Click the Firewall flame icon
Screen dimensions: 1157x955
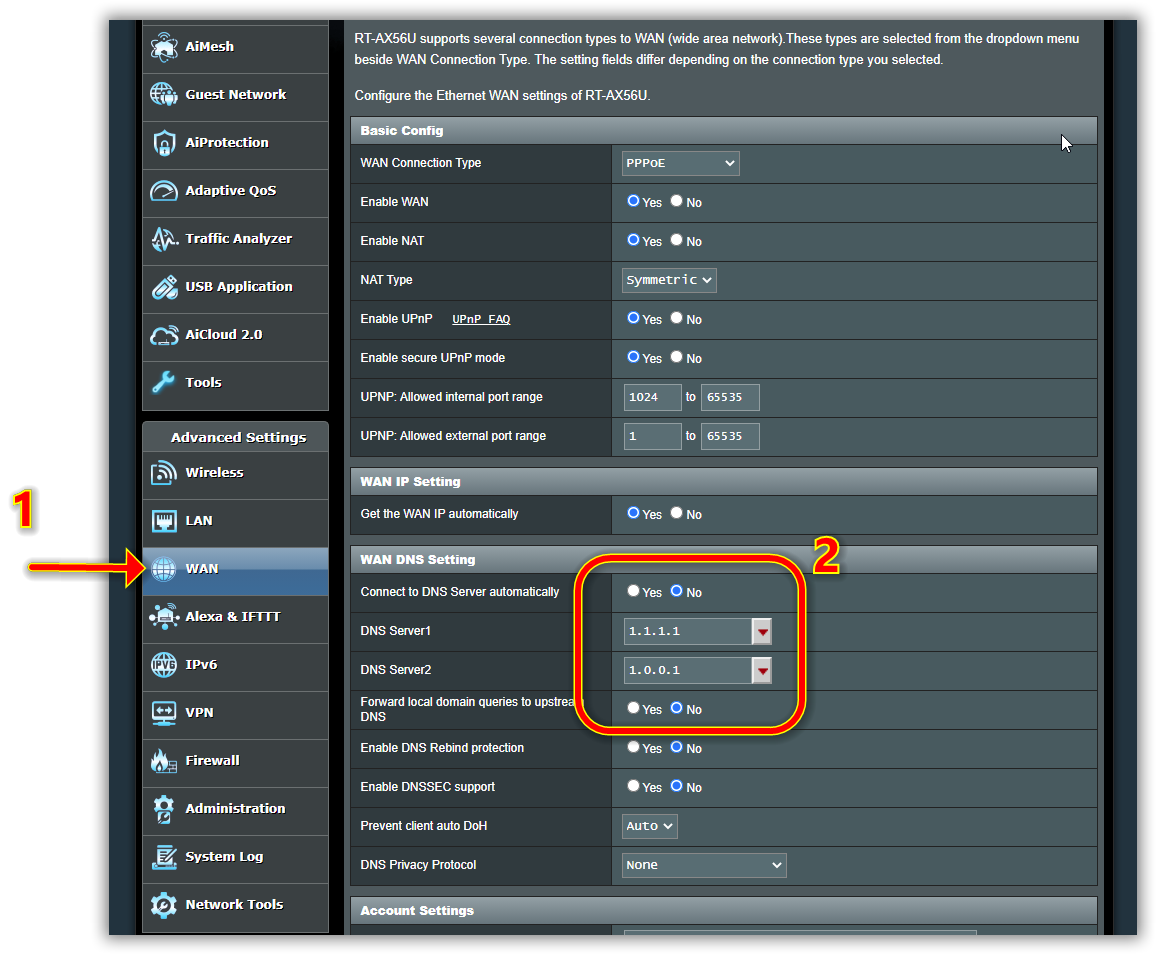164,761
